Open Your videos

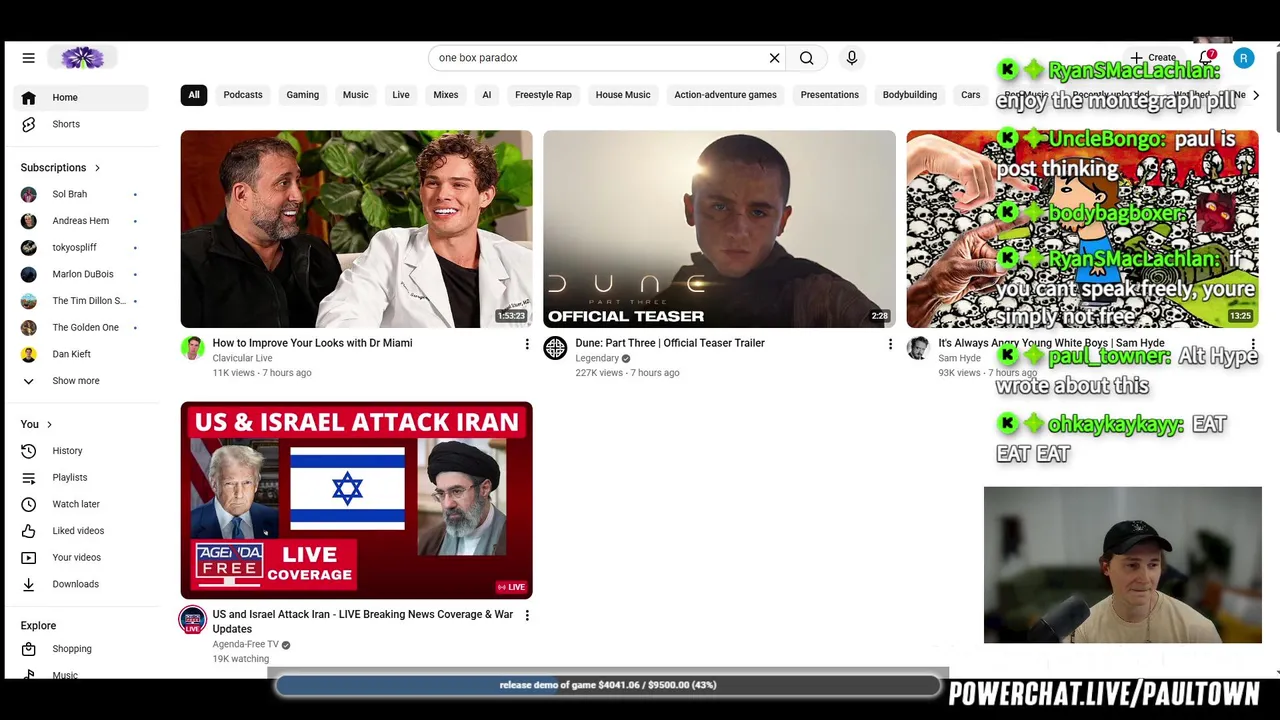[83, 558]
